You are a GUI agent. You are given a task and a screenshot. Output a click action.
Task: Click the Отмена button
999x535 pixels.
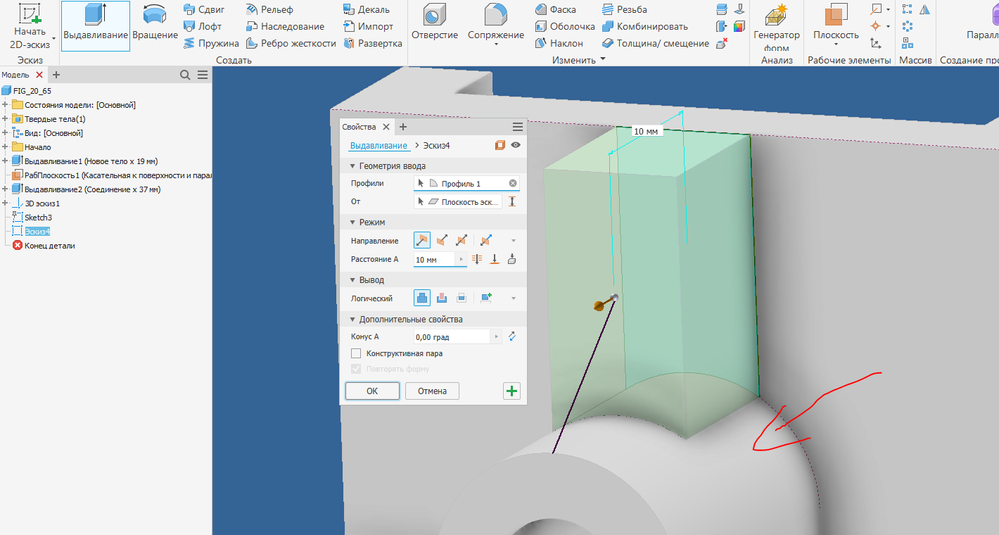point(432,391)
